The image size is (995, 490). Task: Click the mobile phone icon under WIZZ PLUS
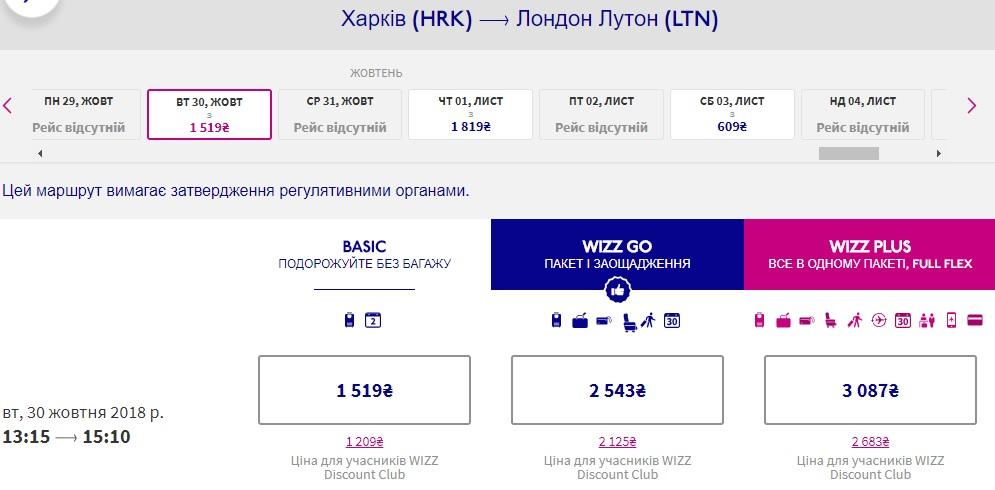(951, 321)
